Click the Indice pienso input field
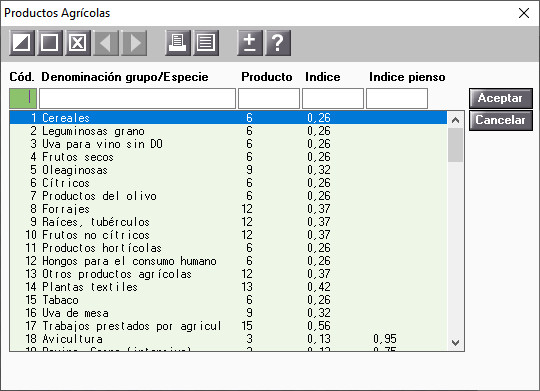Viewport: 540px width, 391px height. tap(397, 99)
